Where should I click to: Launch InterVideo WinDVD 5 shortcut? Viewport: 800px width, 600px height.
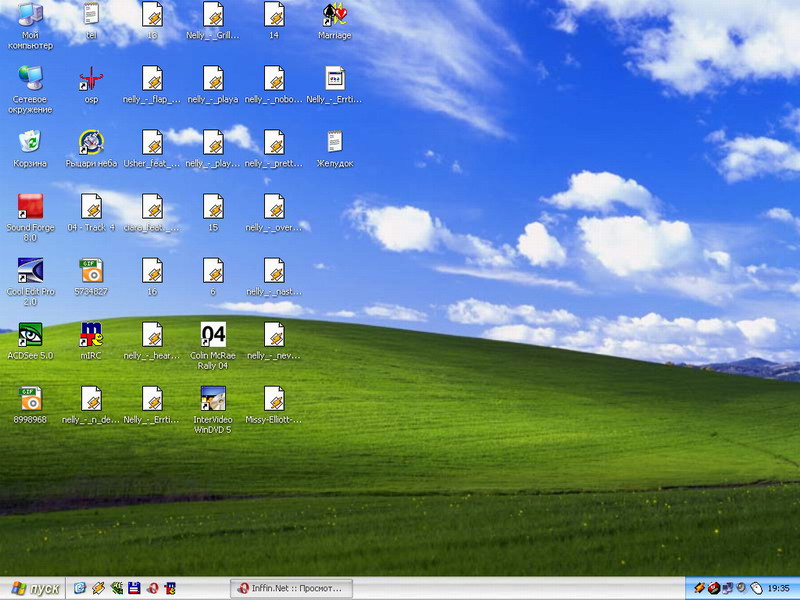click(x=213, y=399)
